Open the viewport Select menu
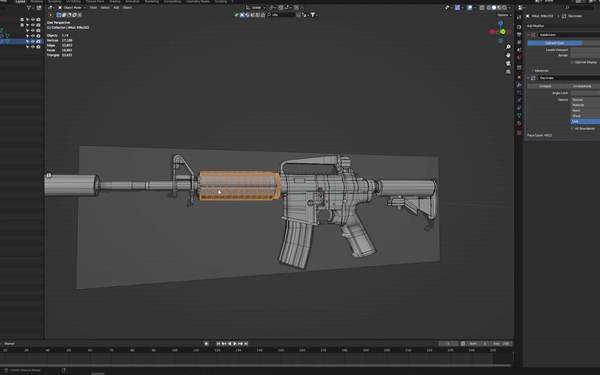Viewport: 600px width, 375px height. [105, 8]
